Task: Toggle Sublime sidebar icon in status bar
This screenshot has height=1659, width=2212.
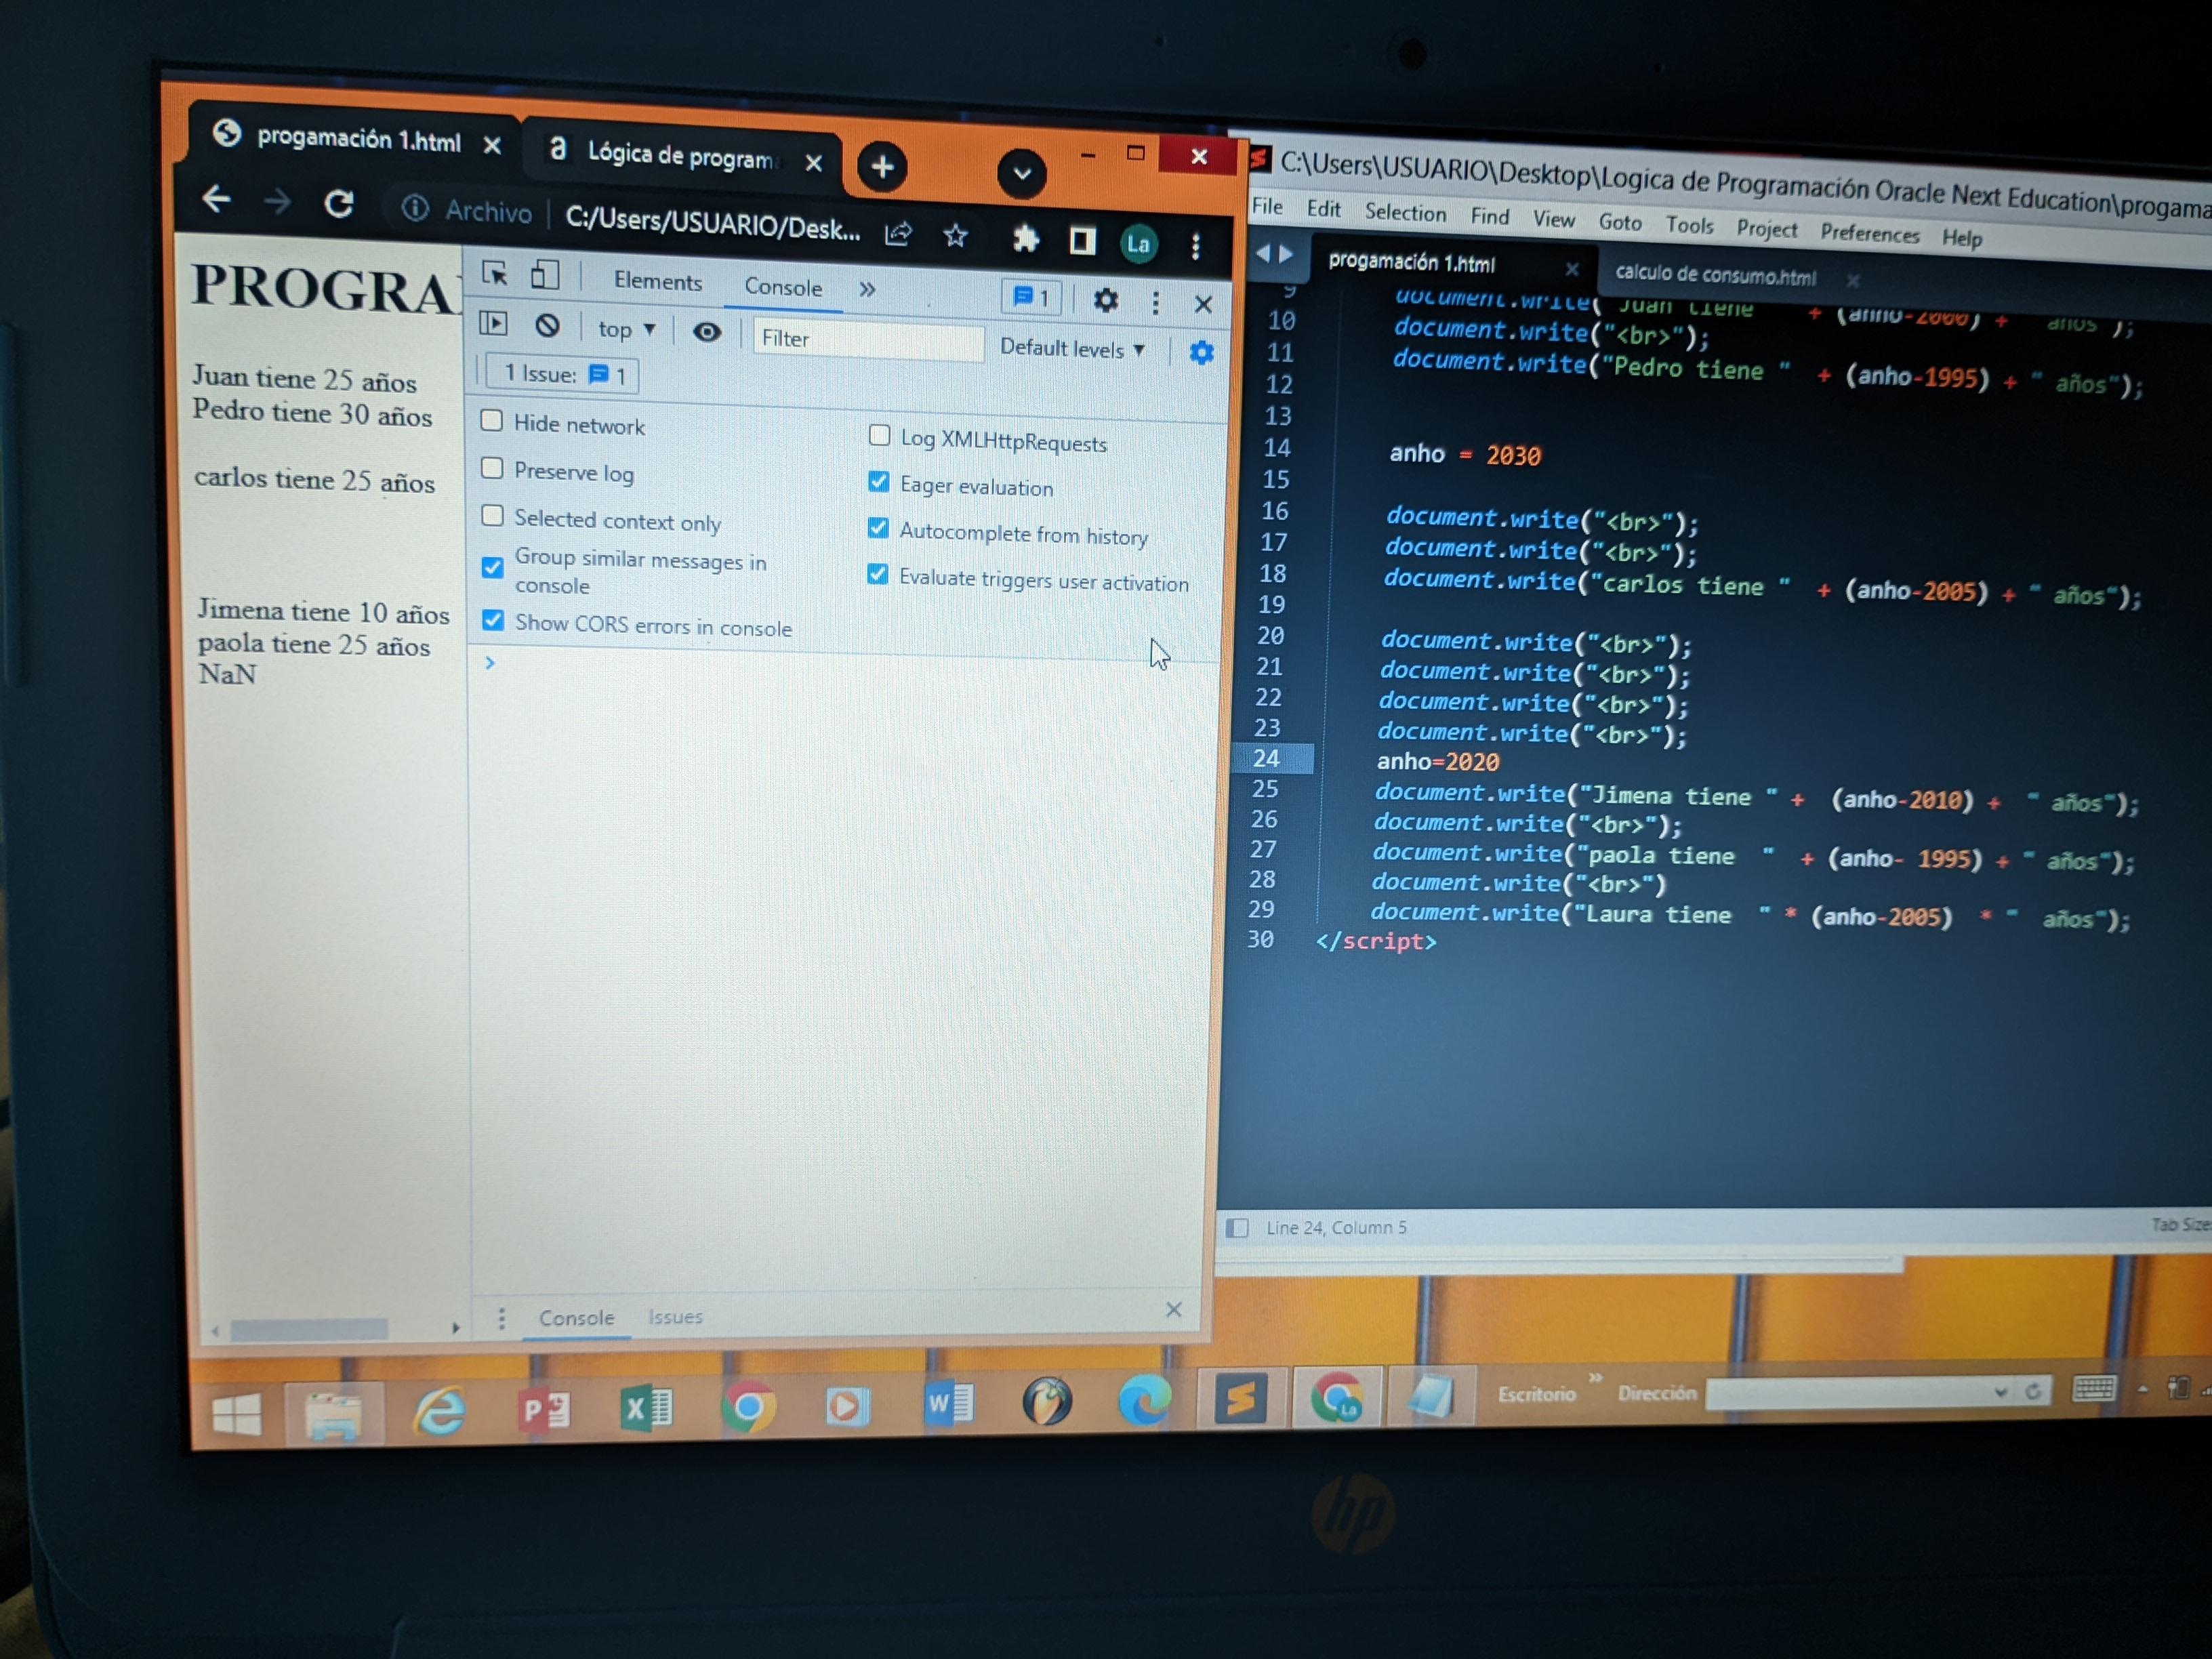Action: pyautogui.click(x=1237, y=1227)
